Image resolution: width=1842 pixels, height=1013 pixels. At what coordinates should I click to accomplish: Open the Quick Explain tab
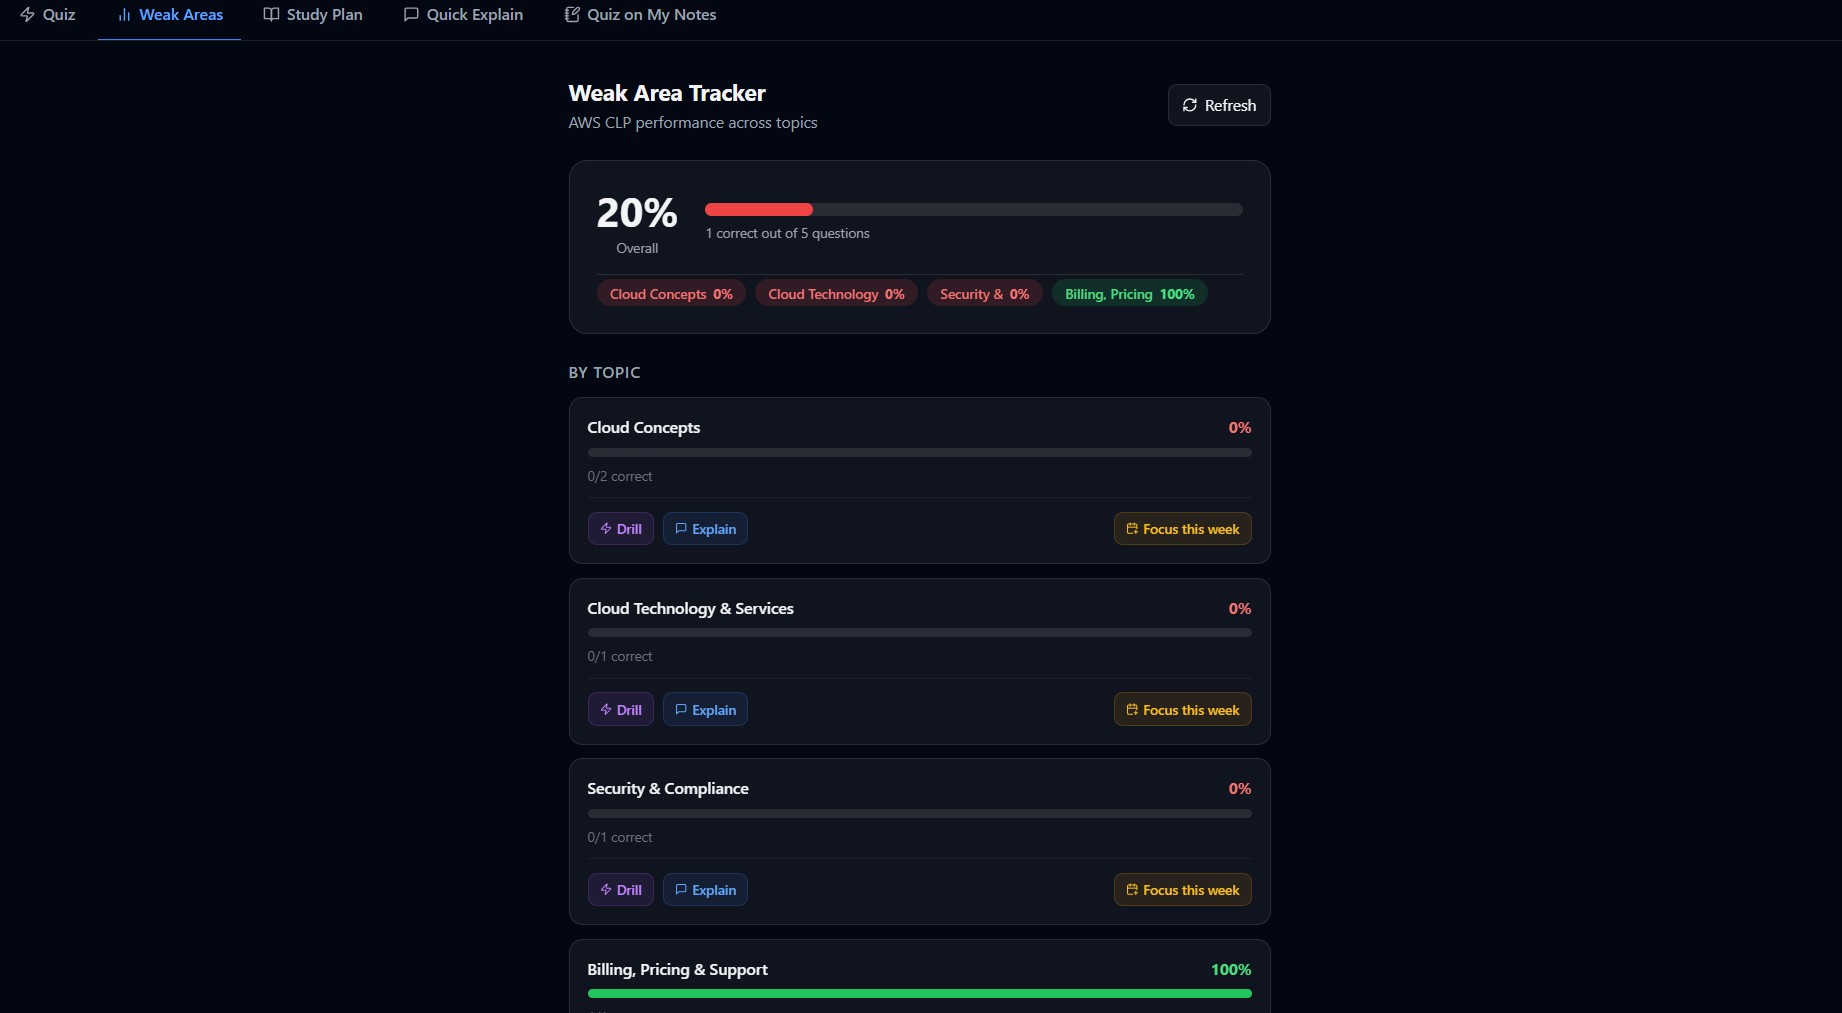point(463,15)
